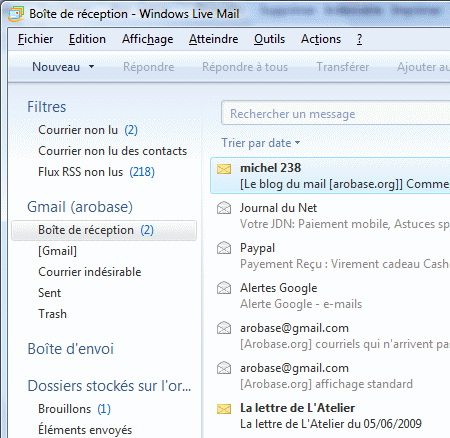Image resolution: width=450 pixels, height=438 pixels.
Task: Click envelope icon of 'courriels qui n'arrivent' message
Action: click(x=224, y=328)
